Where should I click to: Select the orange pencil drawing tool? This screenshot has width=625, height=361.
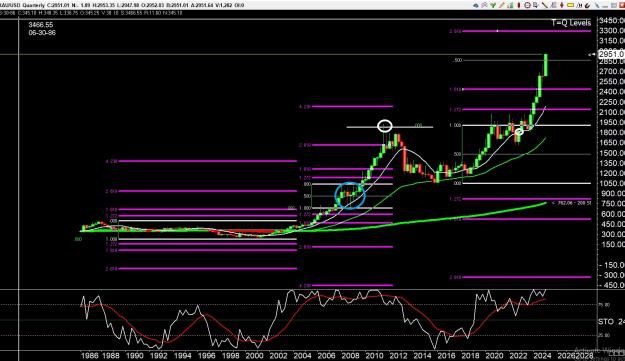point(502,5)
